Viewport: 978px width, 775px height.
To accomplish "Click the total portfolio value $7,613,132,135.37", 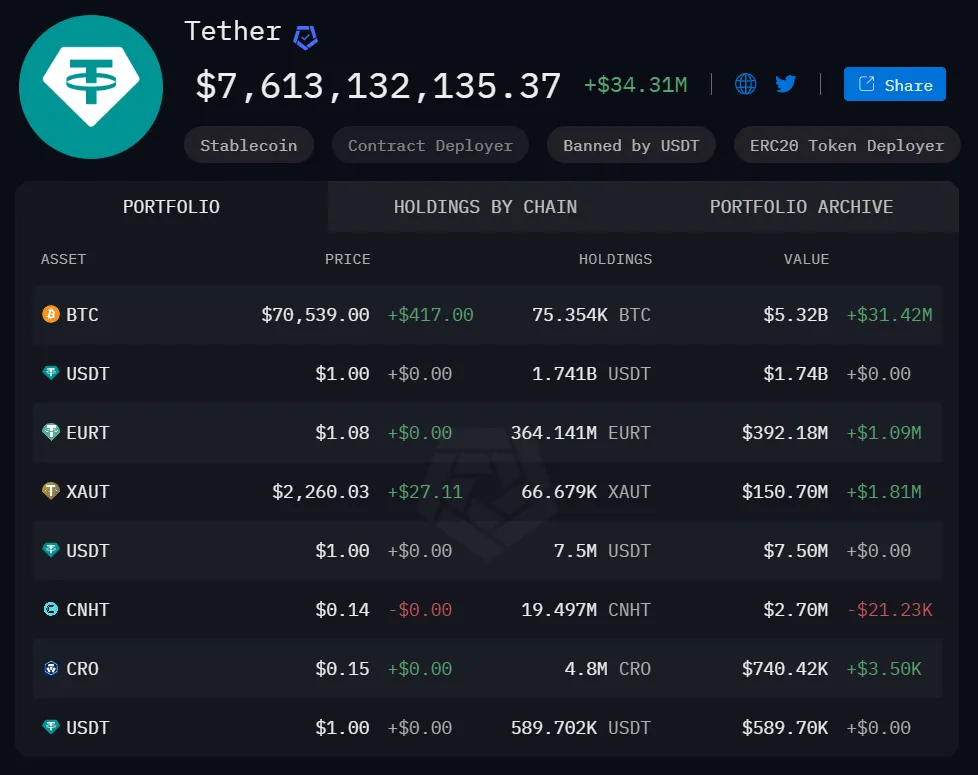I will coord(378,86).
